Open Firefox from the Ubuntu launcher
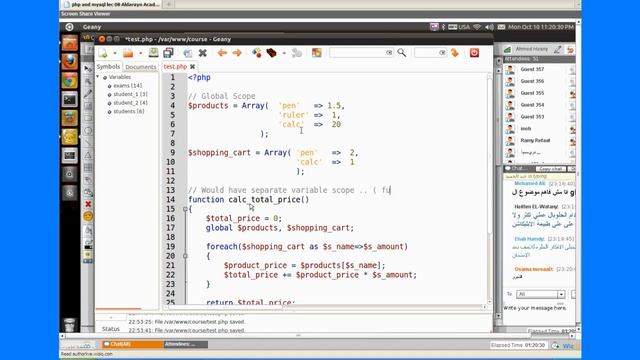 point(70,62)
